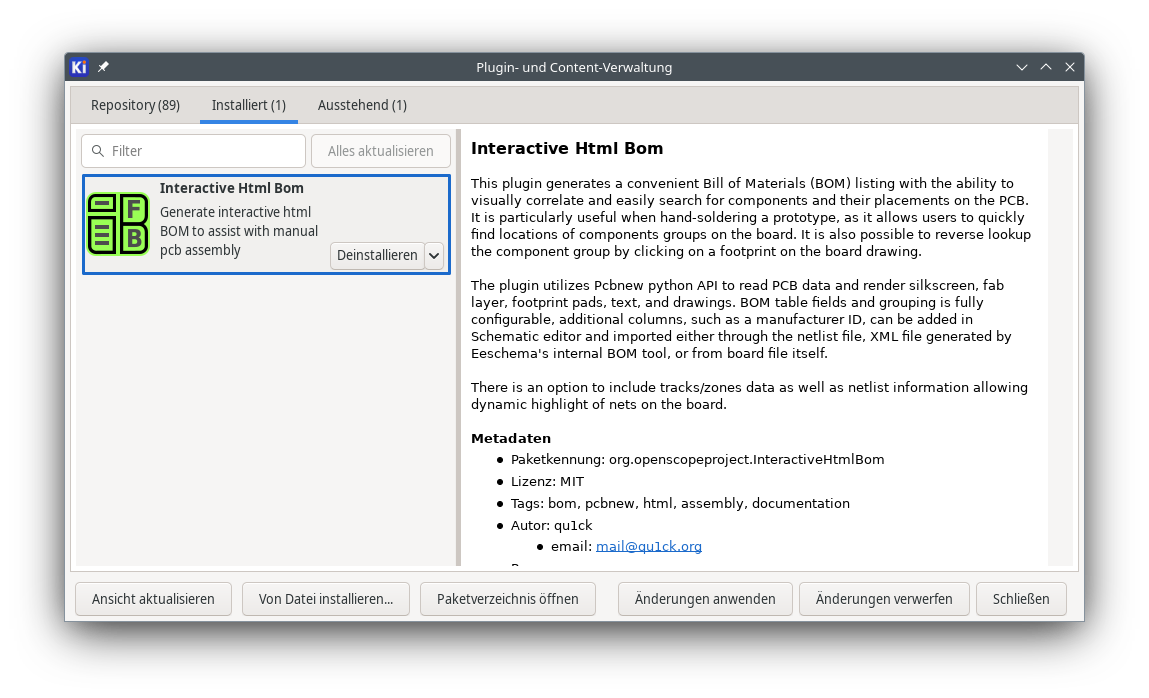
Task: Open the Deinstallieren action dropdown arrow
Action: (434, 255)
